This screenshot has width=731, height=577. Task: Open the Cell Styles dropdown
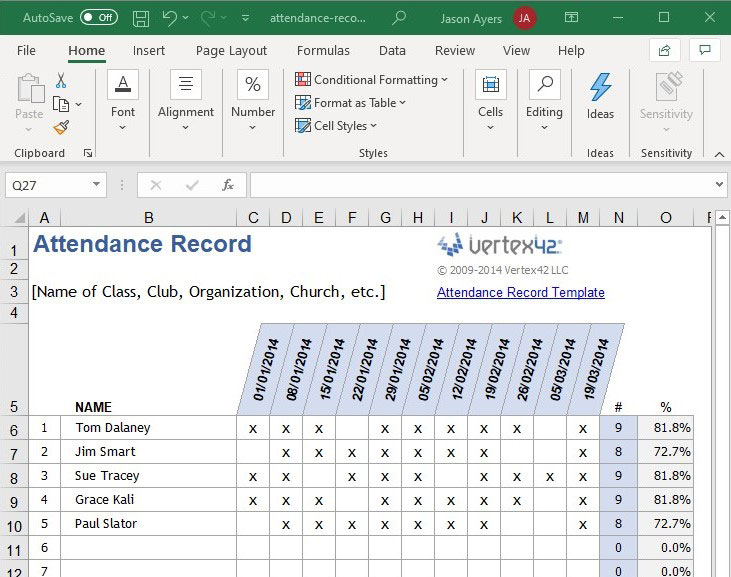[336, 126]
